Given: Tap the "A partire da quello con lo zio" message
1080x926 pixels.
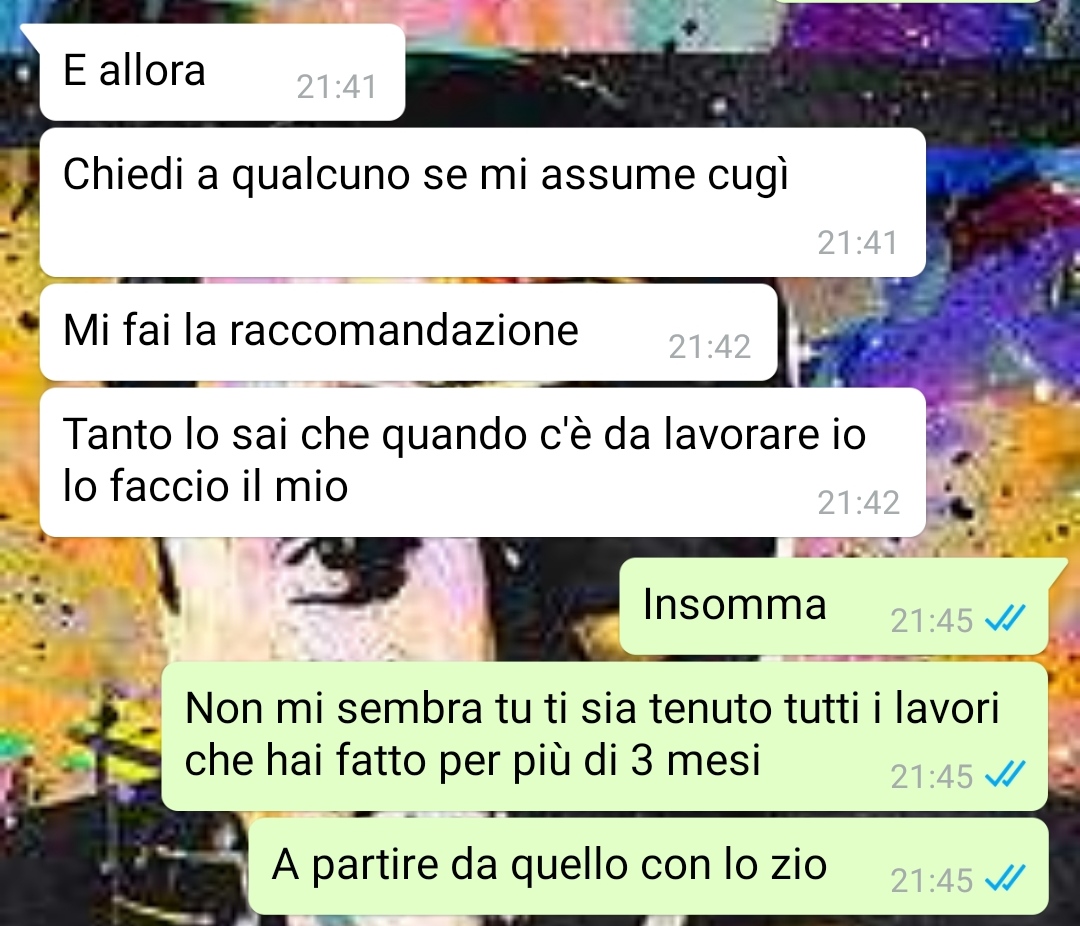Looking at the screenshot, I should pyautogui.click(x=647, y=866).
